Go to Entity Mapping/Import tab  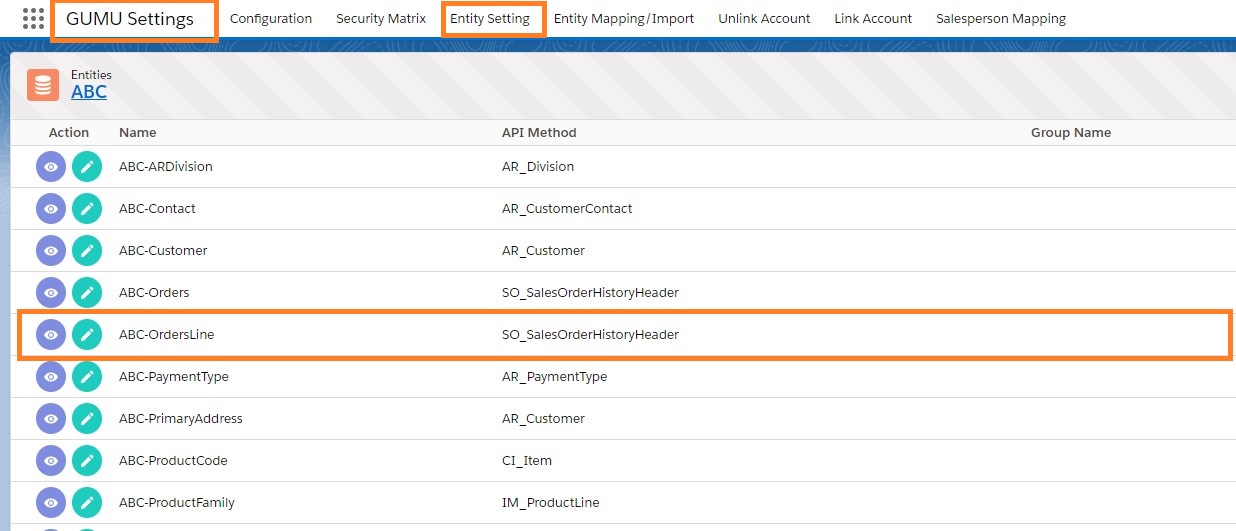pyautogui.click(x=624, y=19)
